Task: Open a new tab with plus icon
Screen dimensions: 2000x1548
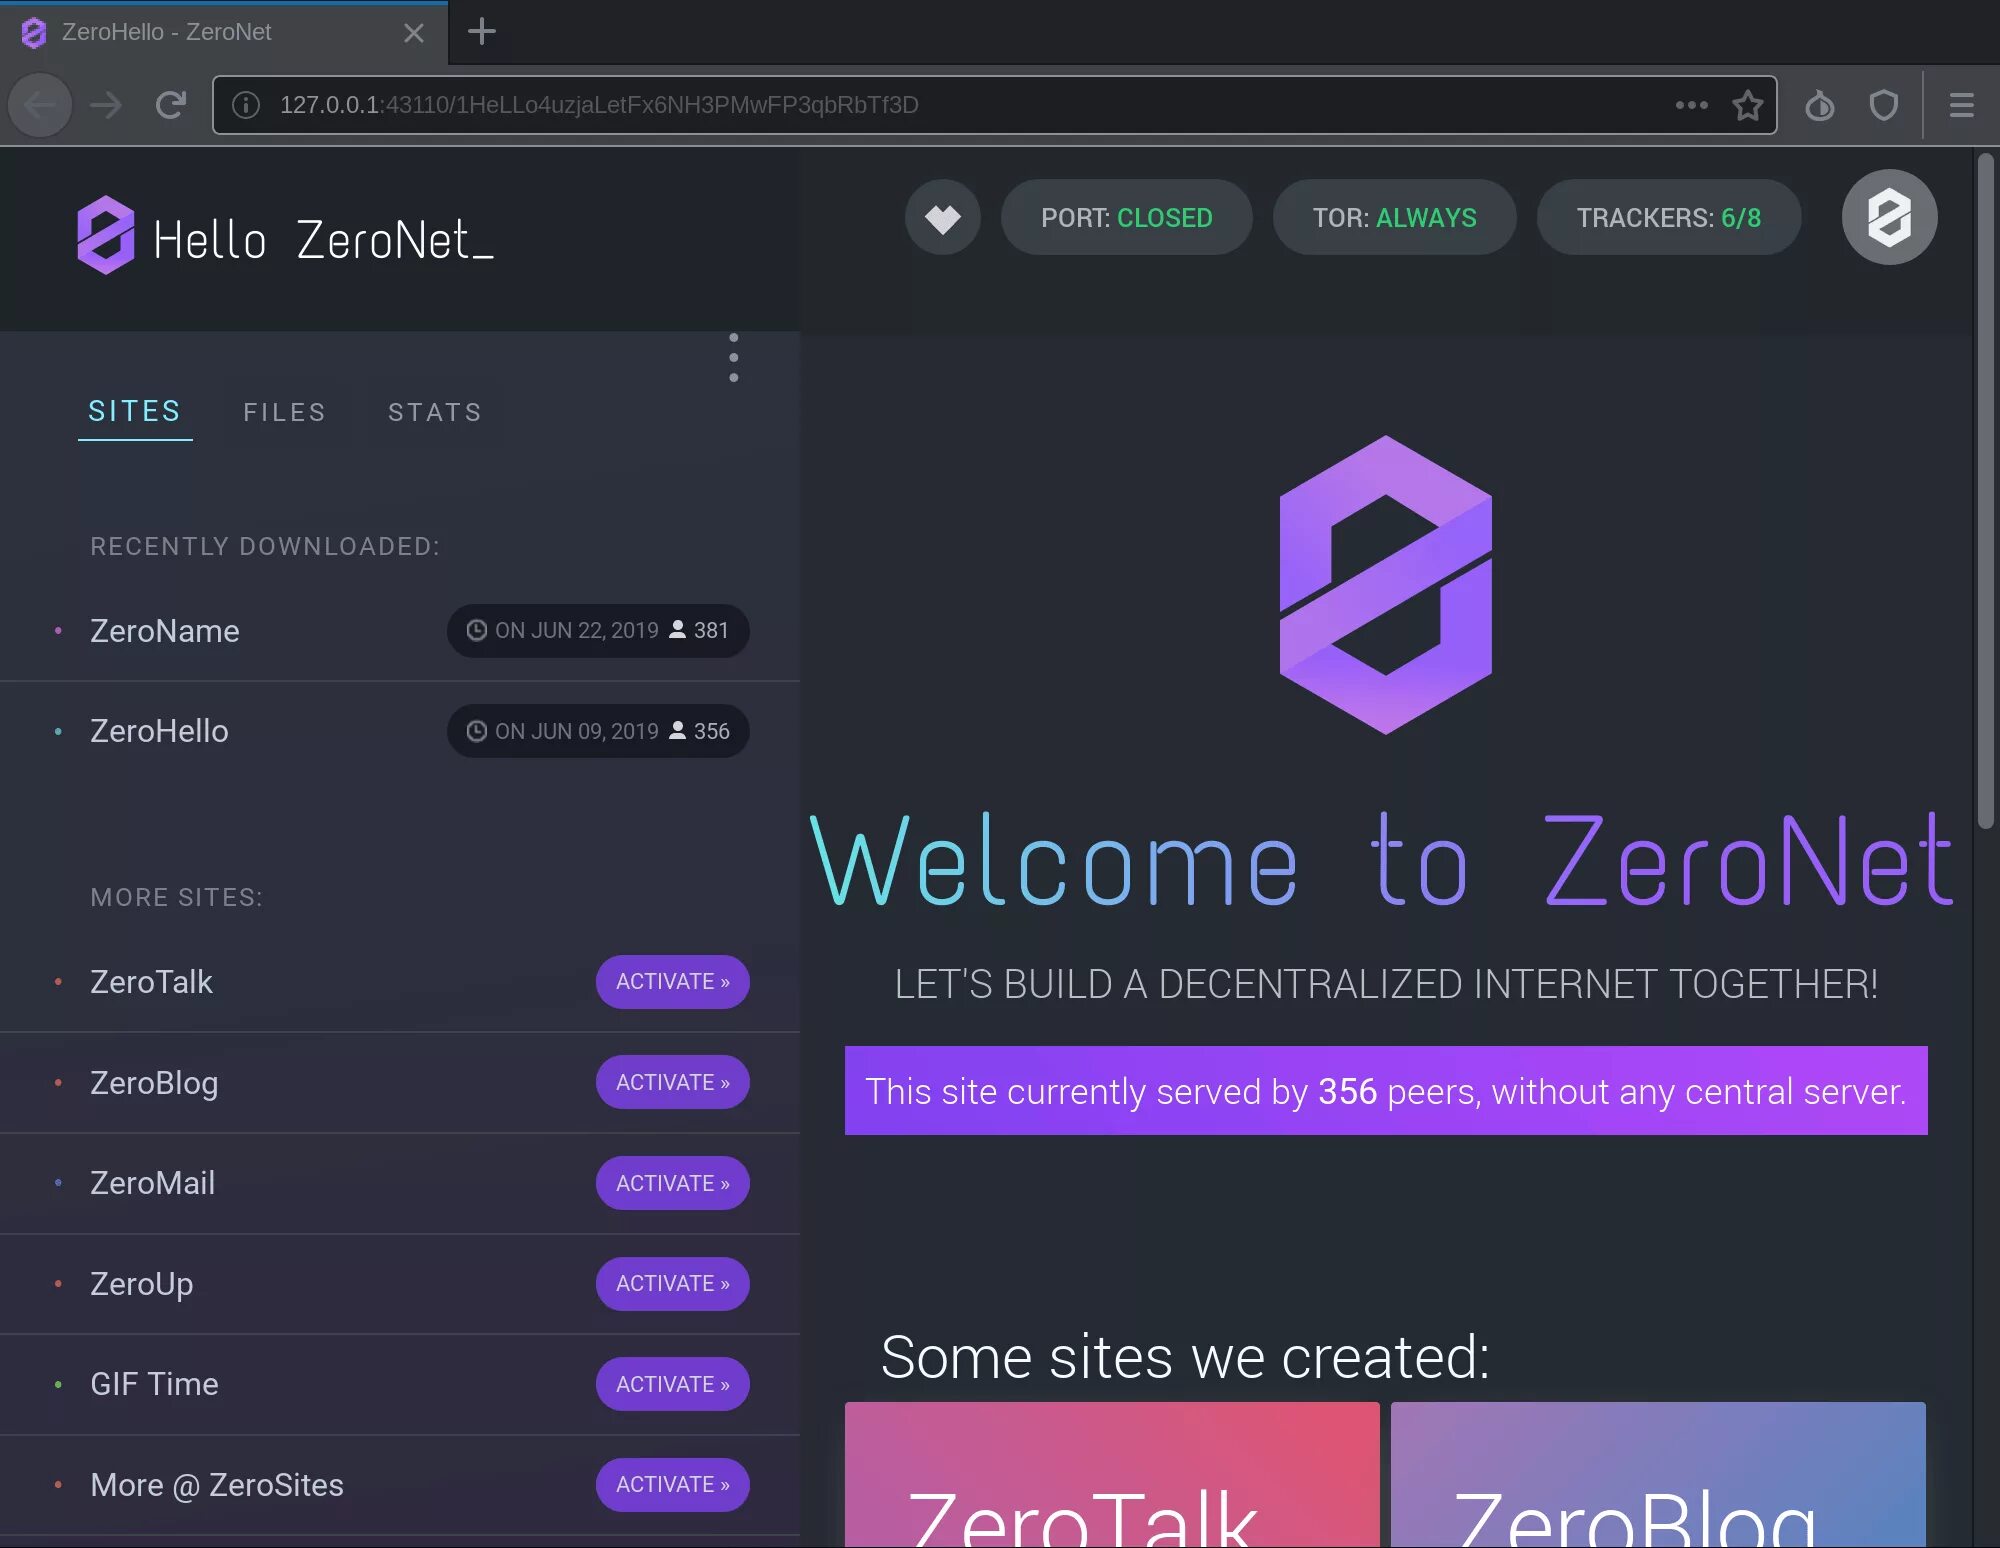Action: click(x=482, y=32)
